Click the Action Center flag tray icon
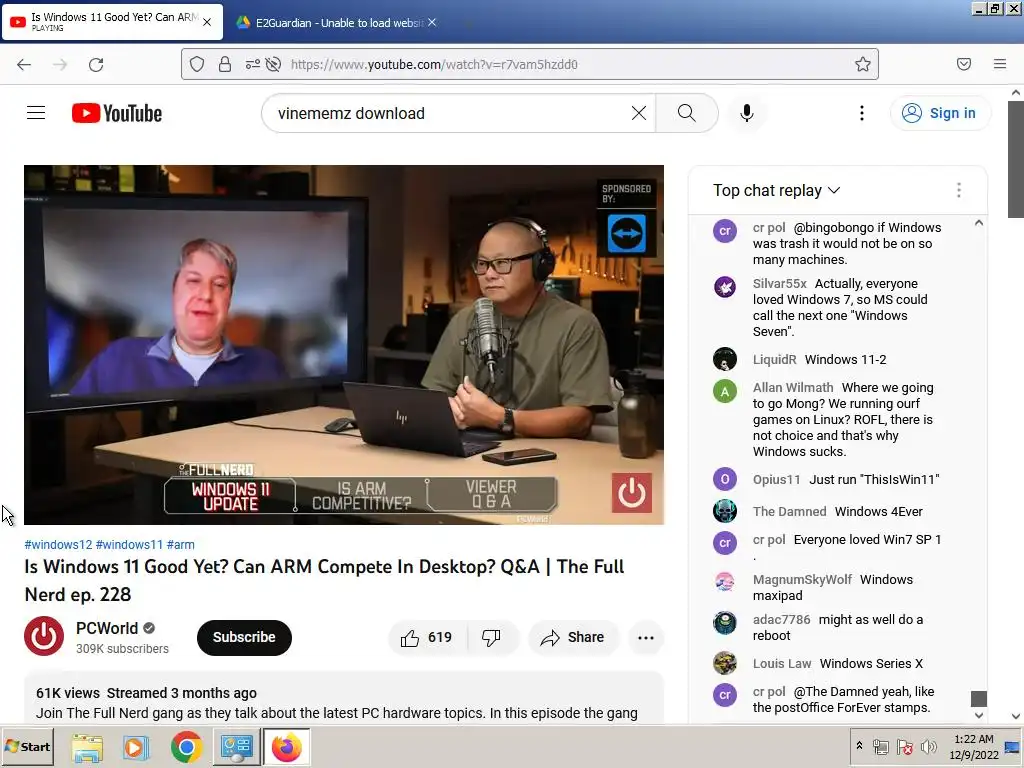The height and width of the screenshot is (768, 1024). (904, 746)
